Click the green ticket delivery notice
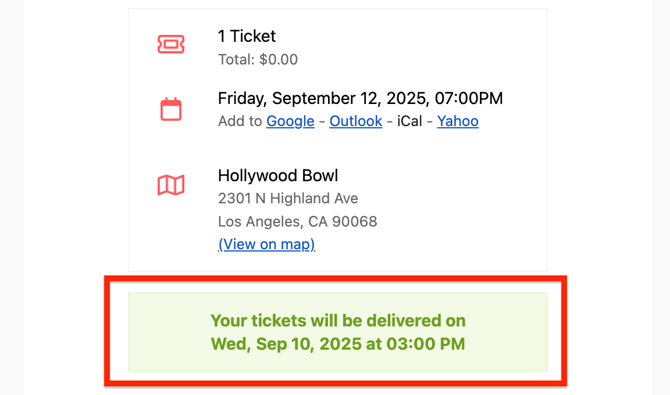 point(338,332)
